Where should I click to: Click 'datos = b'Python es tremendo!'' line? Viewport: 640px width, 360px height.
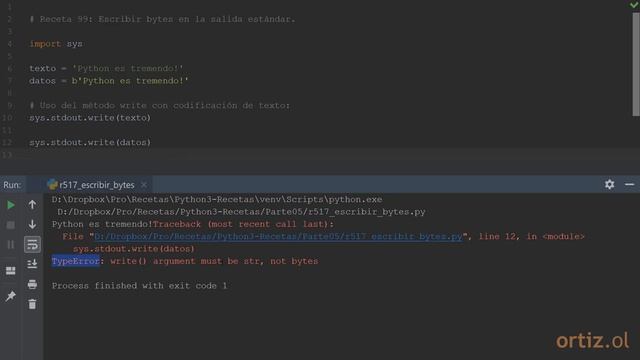(109, 81)
